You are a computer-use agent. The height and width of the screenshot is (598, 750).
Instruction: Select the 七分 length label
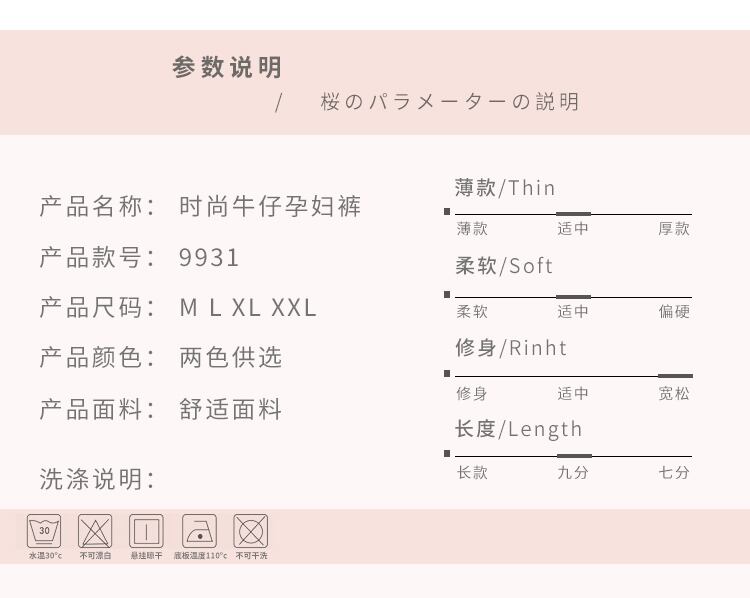(x=674, y=473)
